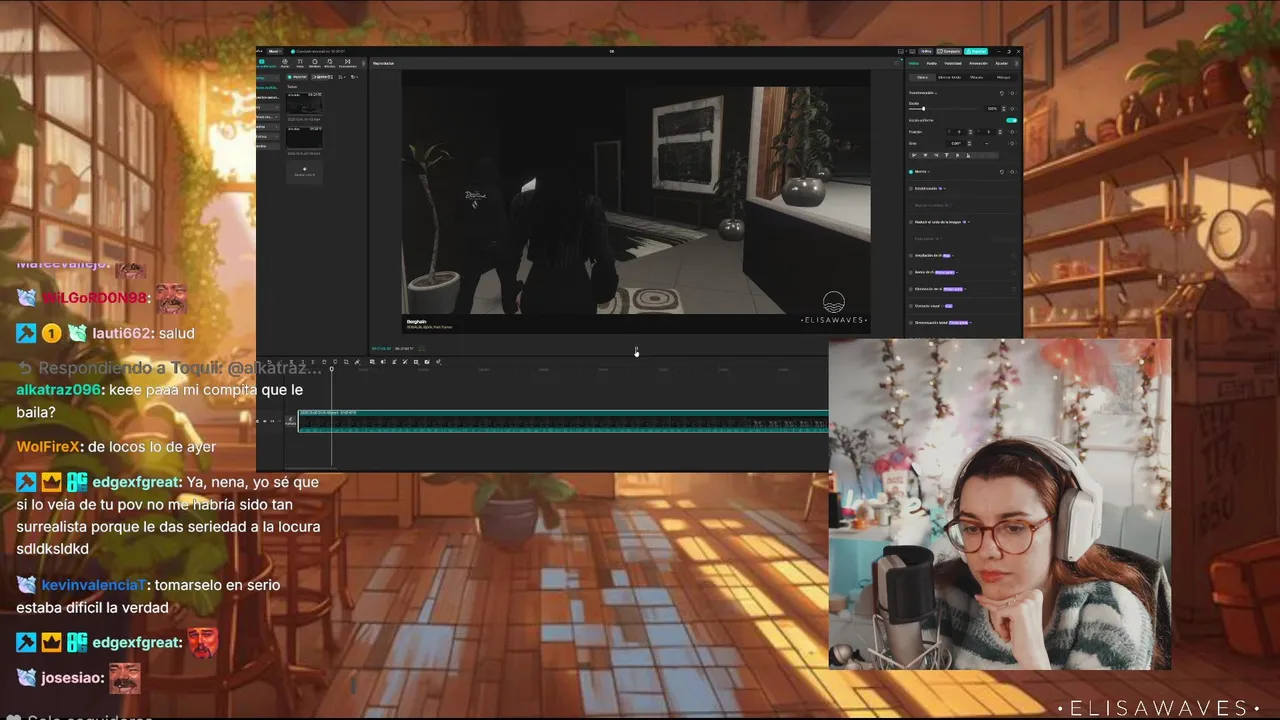Click the Importar button
Image resolution: width=1280 pixels, height=720 pixels.
pos(297,77)
